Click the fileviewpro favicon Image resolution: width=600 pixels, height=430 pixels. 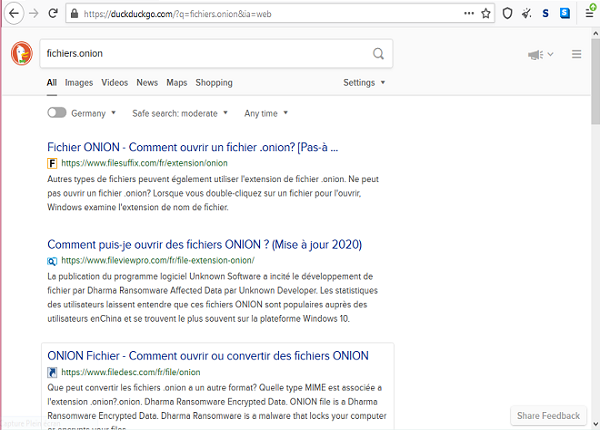coord(52,261)
